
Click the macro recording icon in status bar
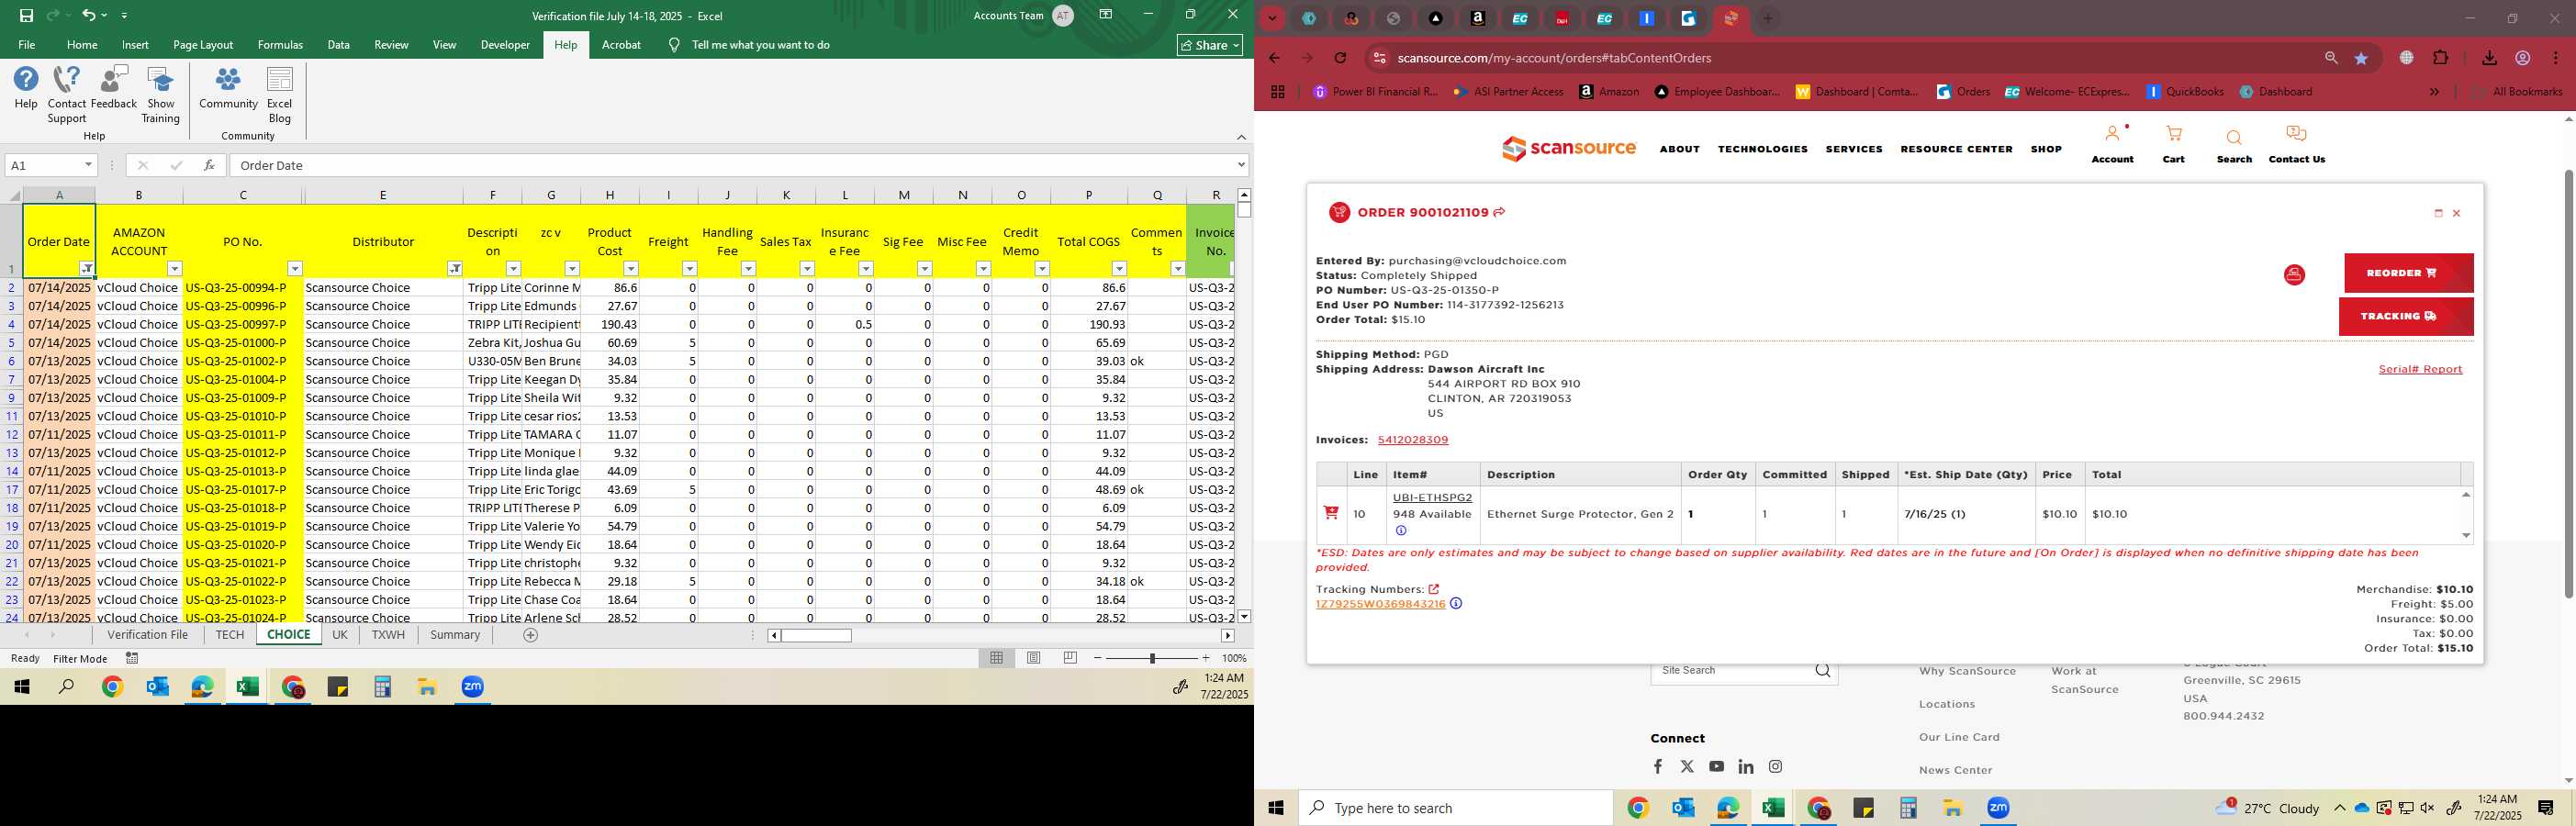pyautogui.click(x=132, y=658)
